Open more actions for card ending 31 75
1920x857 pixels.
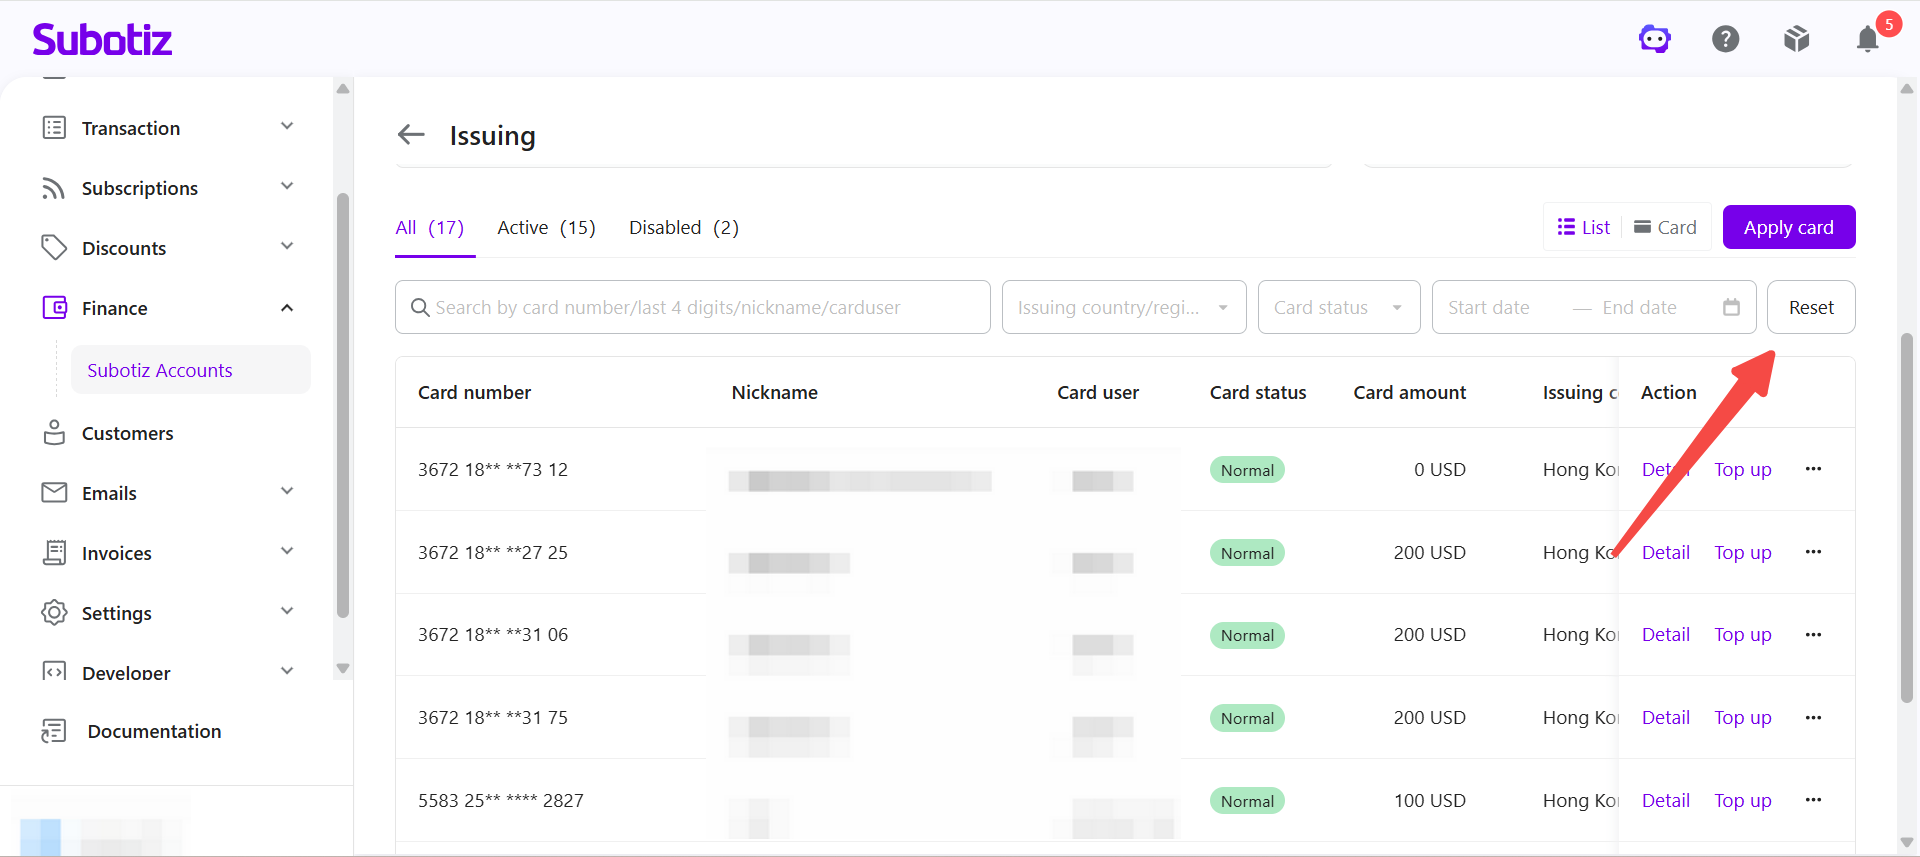coord(1813,717)
